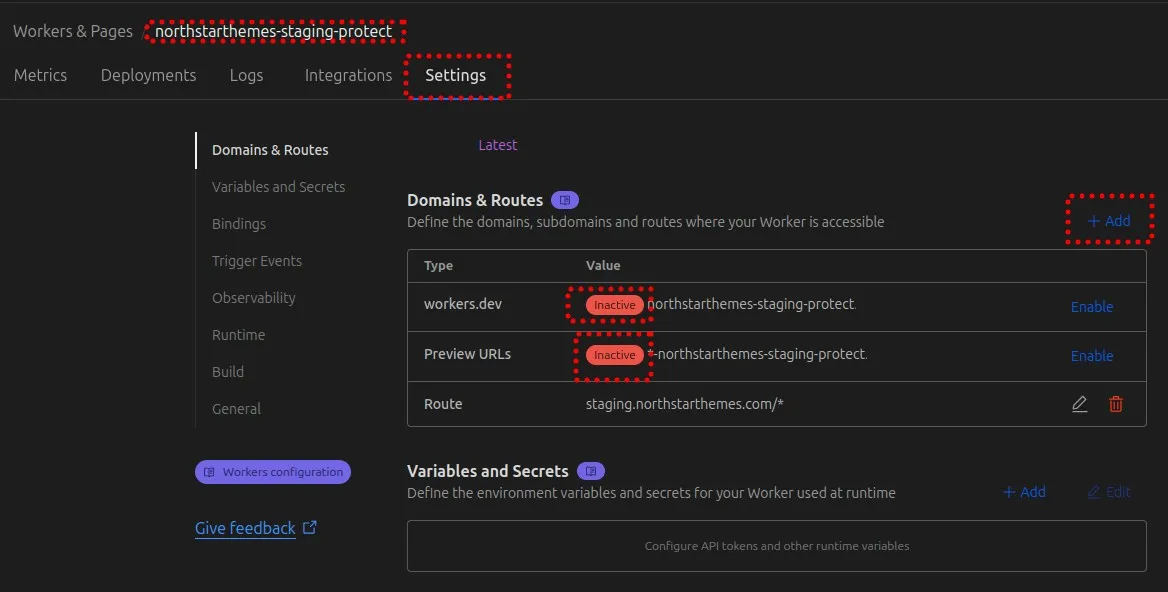Click the Latest version label
The width and height of the screenshot is (1168, 592).
tap(498, 145)
